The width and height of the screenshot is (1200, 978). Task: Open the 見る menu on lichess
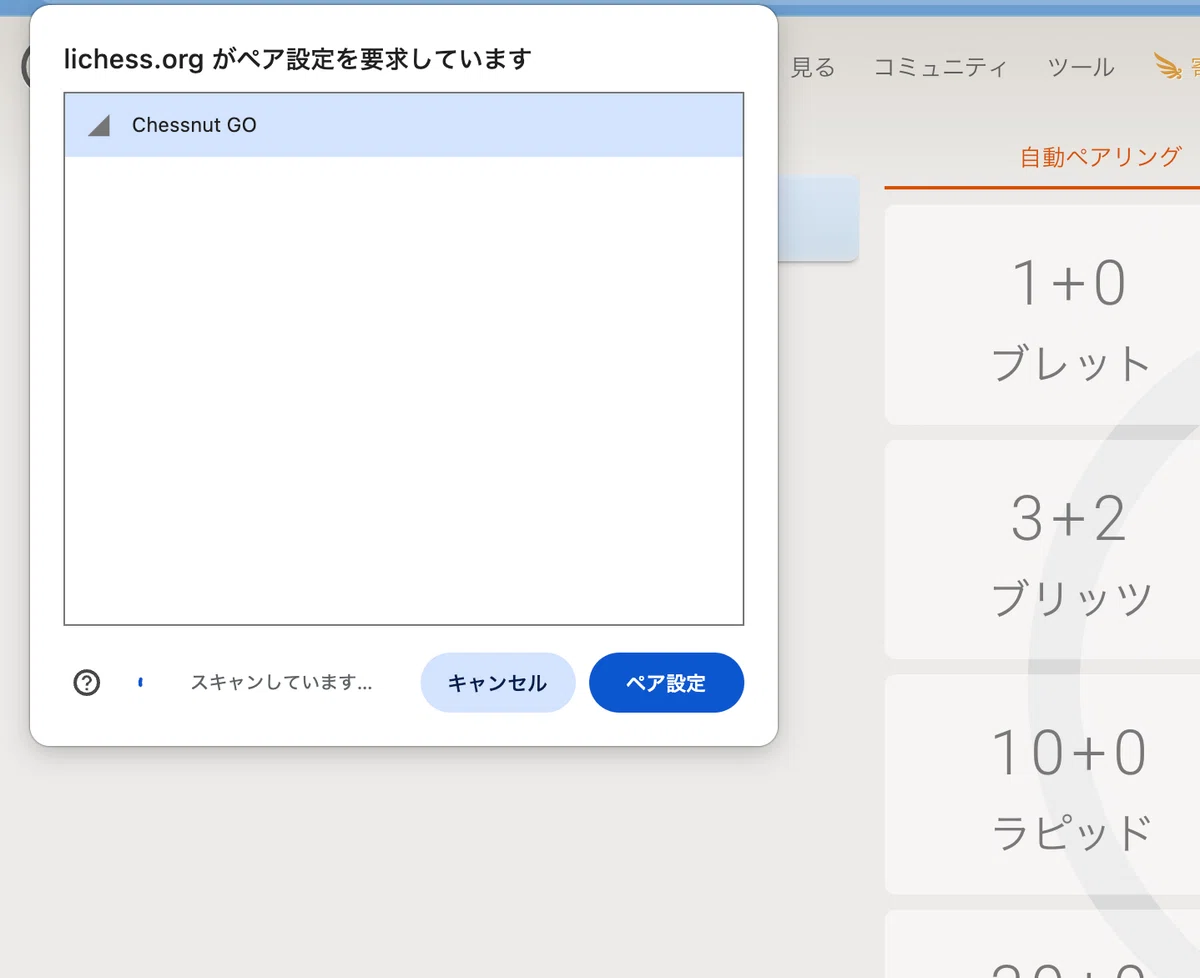[x=812, y=67]
